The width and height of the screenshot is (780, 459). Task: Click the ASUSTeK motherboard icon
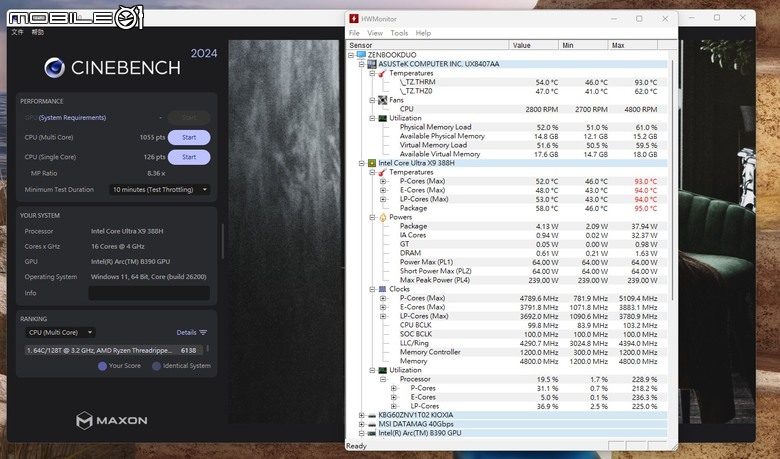(x=372, y=64)
